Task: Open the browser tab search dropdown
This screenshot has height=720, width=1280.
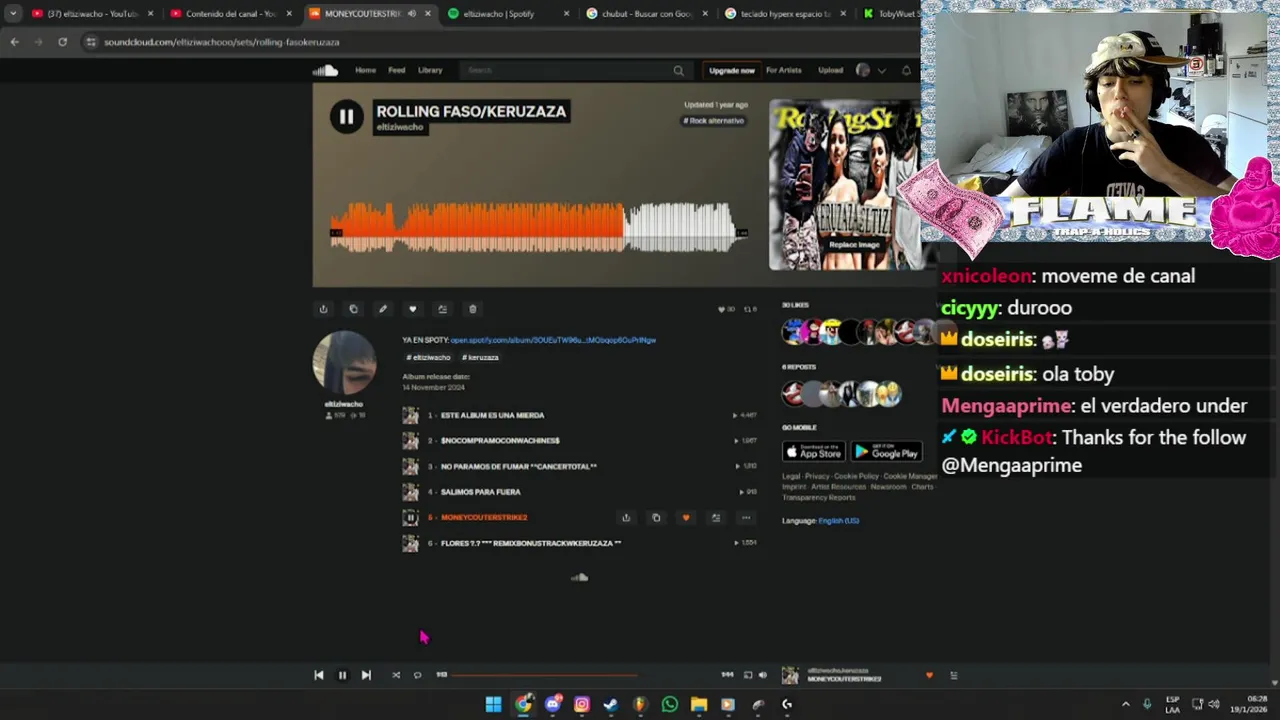Action: pyautogui.click(x=13, y=14)
